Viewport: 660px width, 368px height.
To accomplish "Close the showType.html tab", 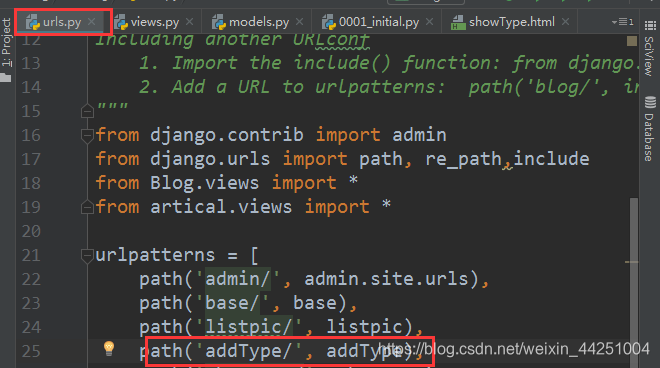I will [x=565, y=21].
